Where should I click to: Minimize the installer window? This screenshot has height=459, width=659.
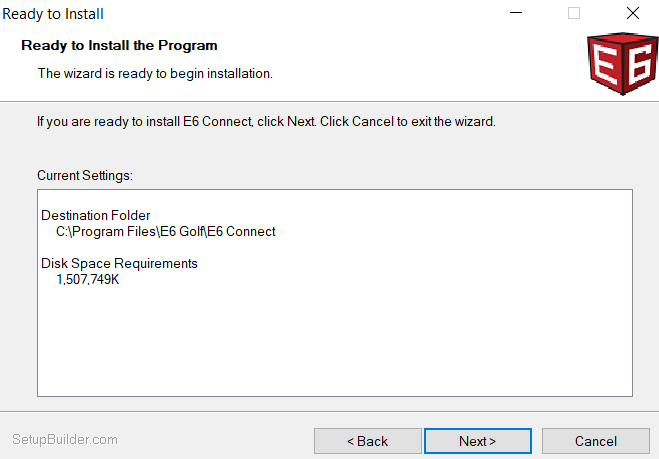click(x=515, y=14)
